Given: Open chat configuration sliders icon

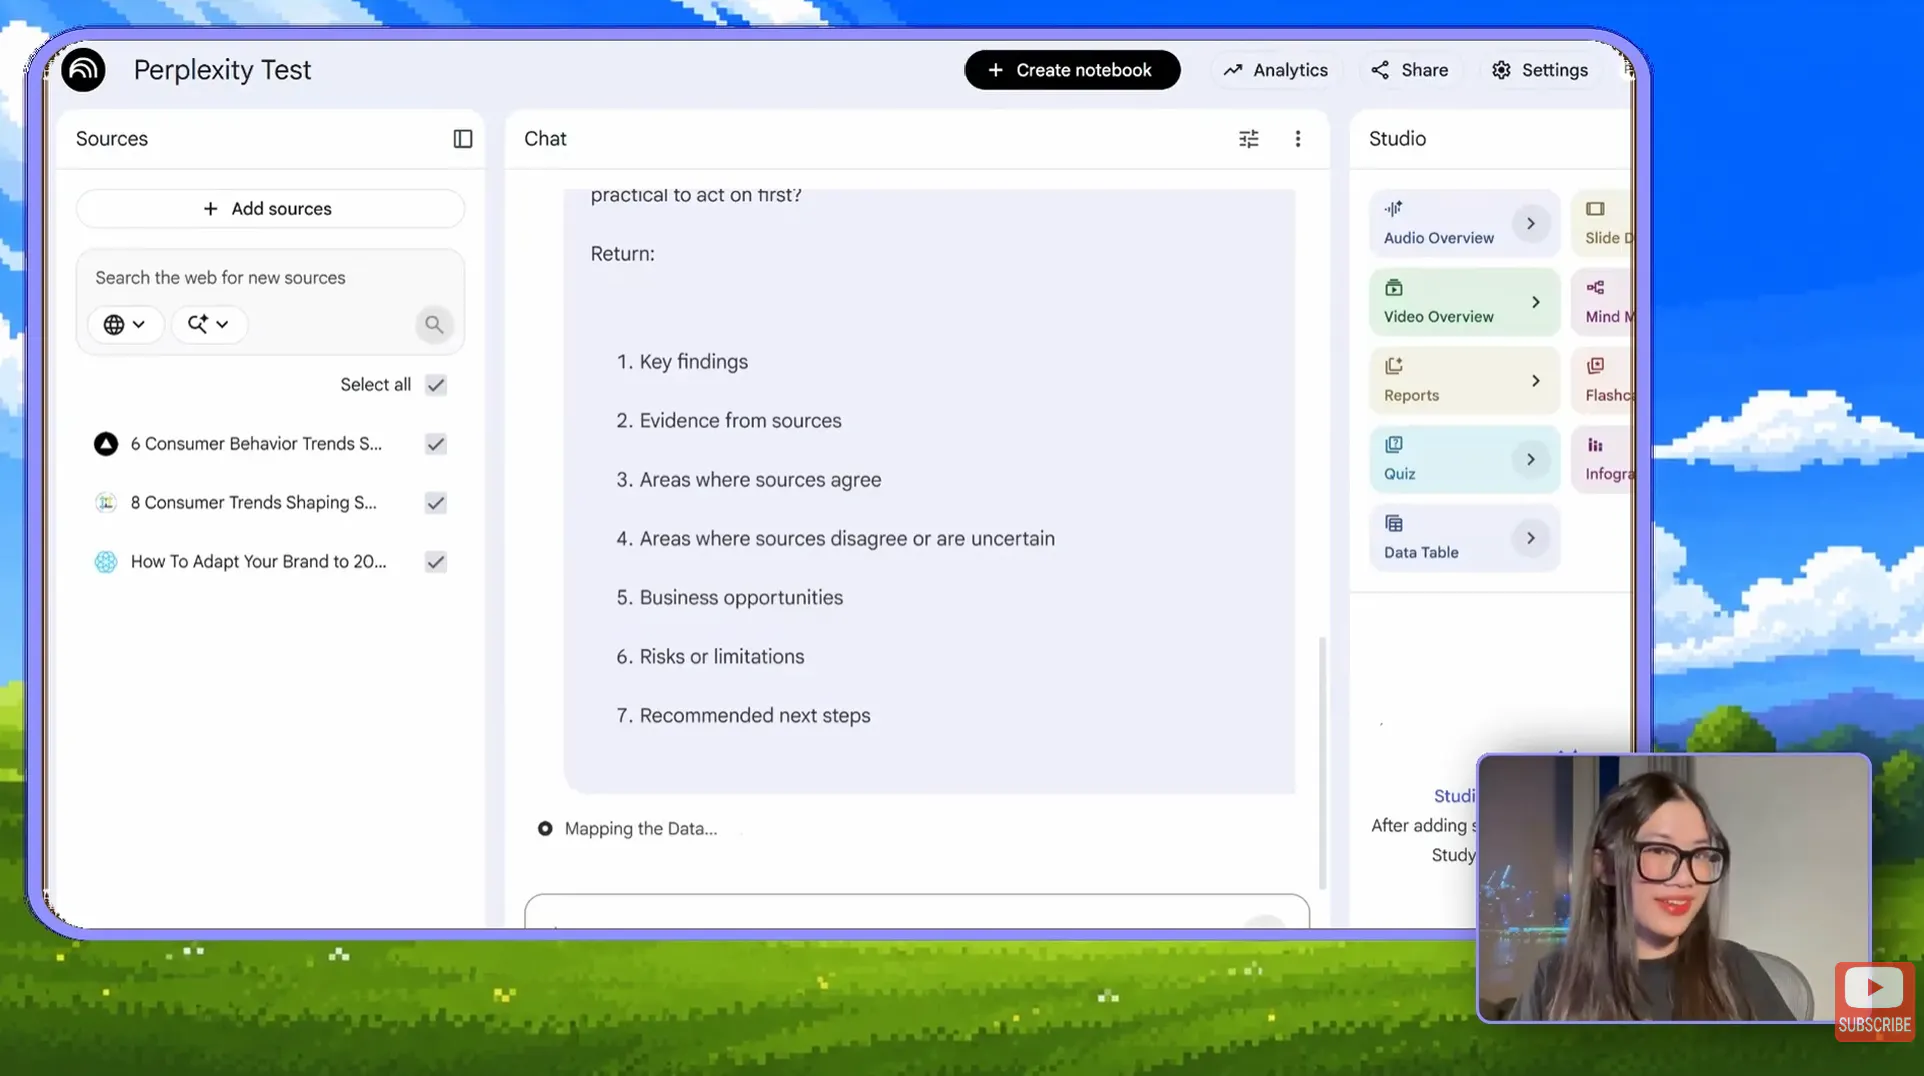Looking at the screenshot, I should [x=1248, y=139].
